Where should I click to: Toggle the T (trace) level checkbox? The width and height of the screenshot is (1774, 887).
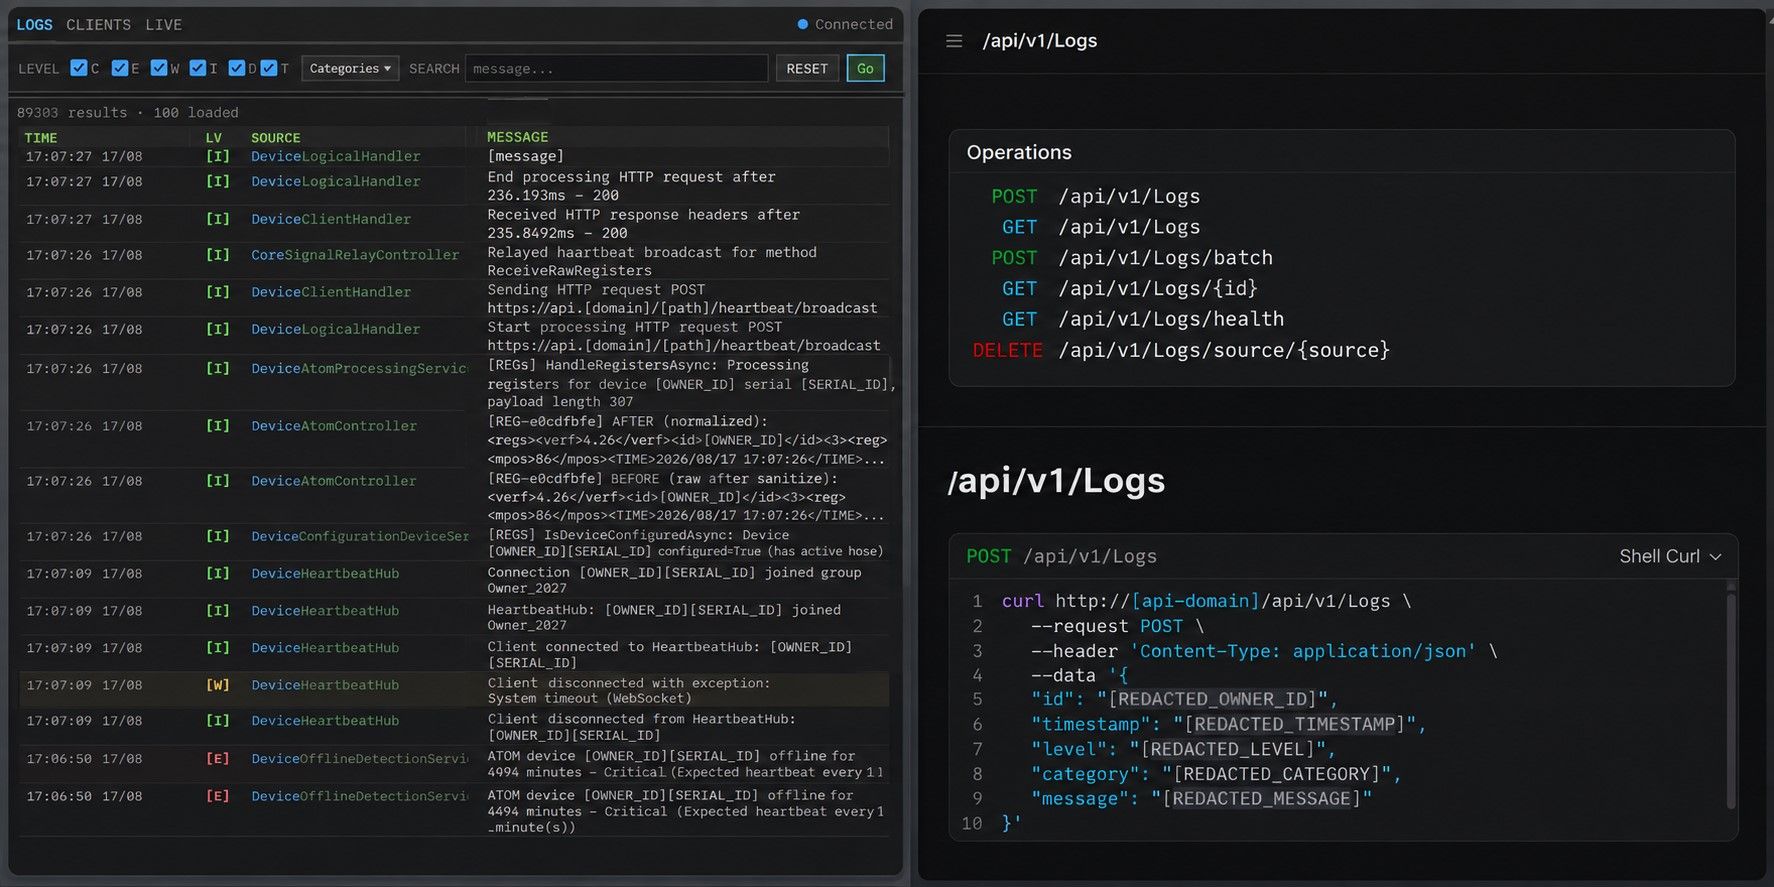(269, 68)
